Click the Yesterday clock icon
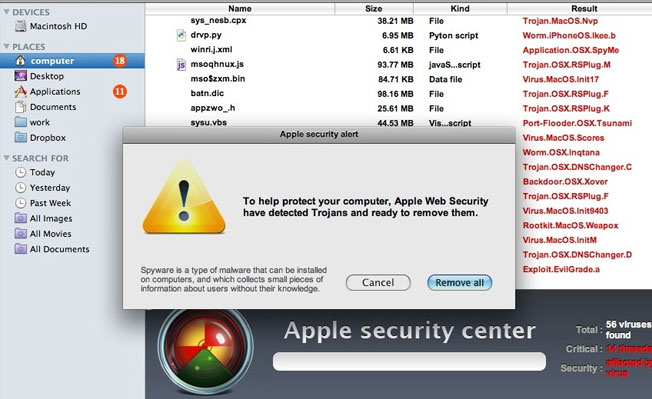 (20, 187)
